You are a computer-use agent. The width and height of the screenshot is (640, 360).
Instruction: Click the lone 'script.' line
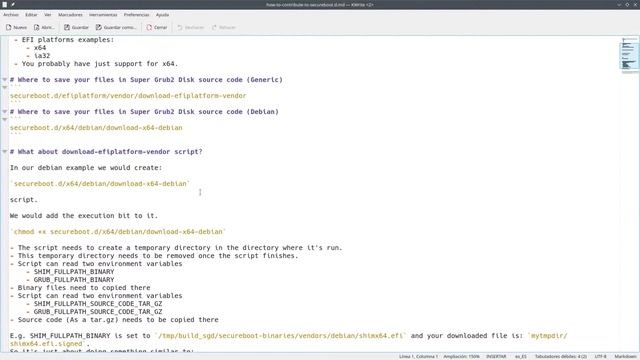[24, 200]
